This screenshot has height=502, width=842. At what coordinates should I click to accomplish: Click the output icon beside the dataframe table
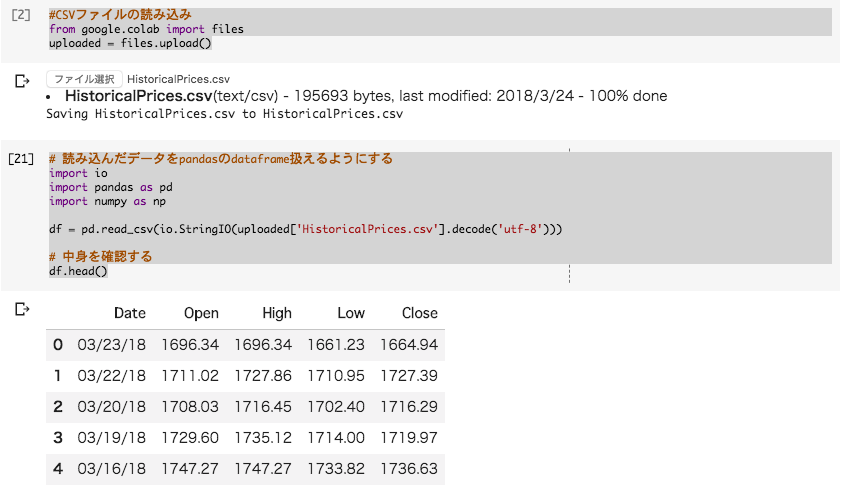[x=22, y=309]
